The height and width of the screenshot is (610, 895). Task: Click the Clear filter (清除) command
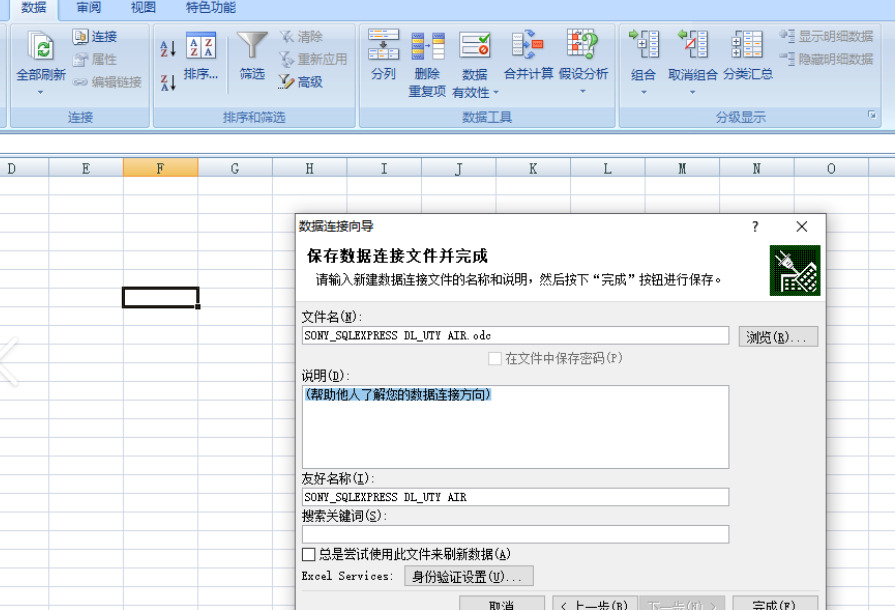(301, 37)
